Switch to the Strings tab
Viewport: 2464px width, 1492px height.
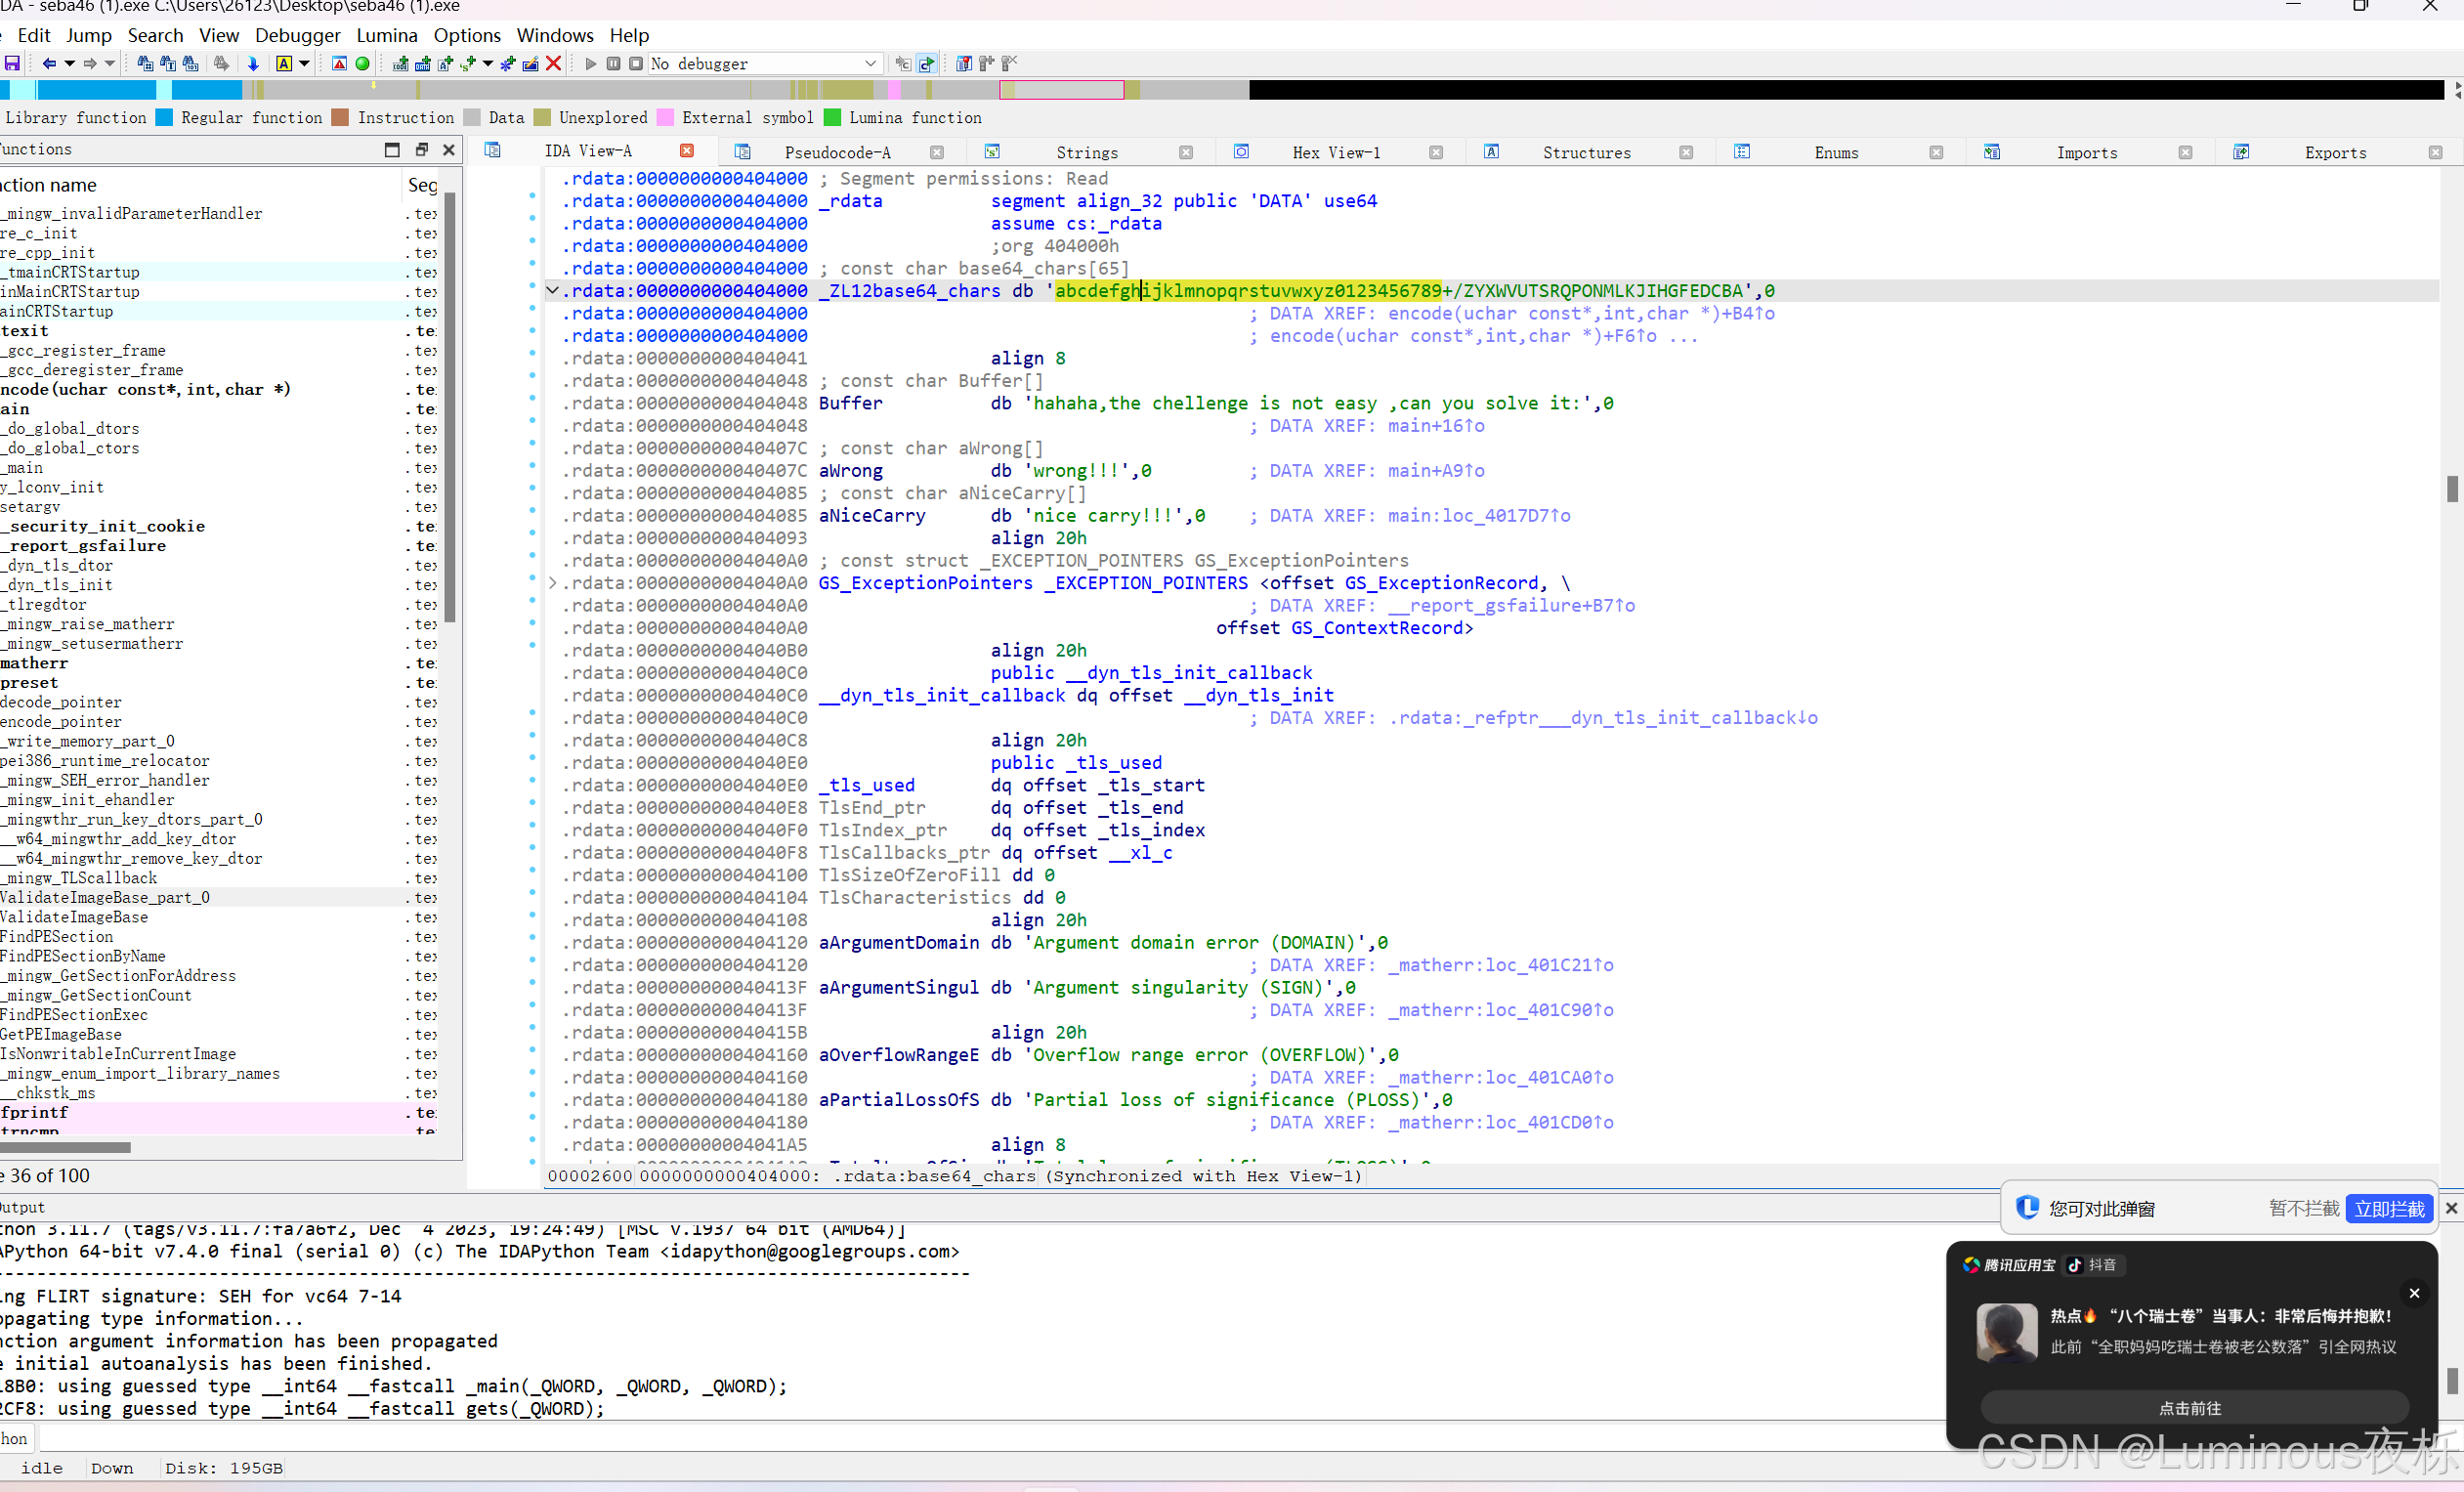(1086, 152)
